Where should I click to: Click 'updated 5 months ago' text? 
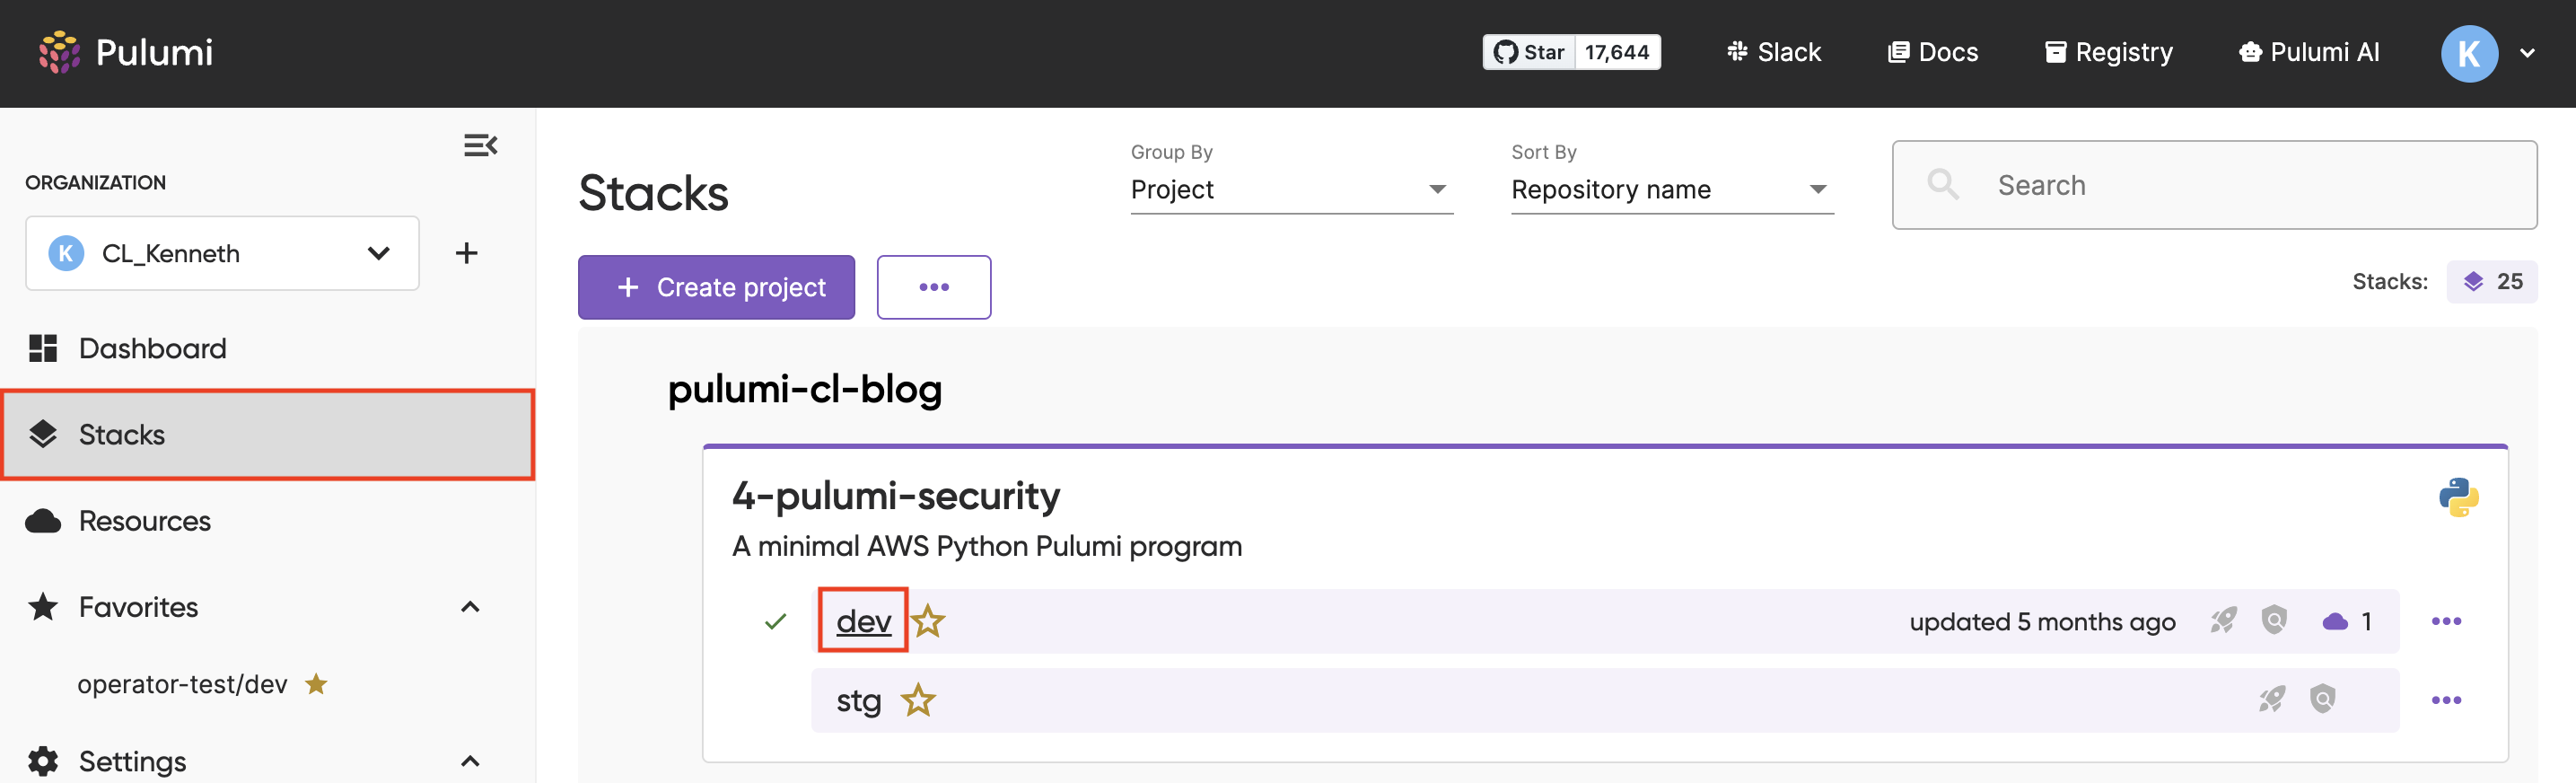pos(2042,622)
